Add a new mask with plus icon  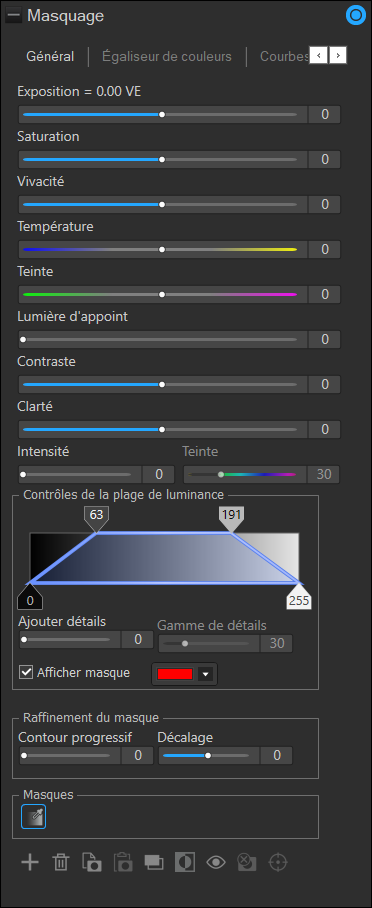click(x=30, y=862)
